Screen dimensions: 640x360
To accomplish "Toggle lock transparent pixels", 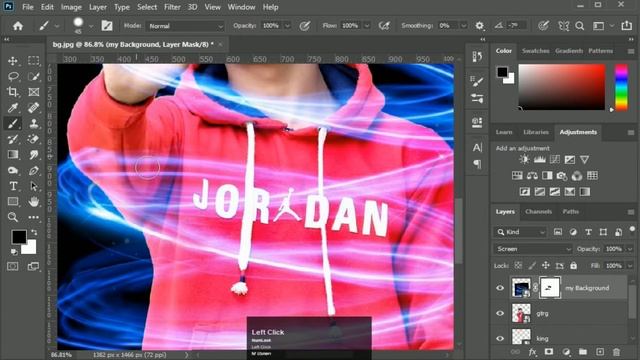I will pyautogui.click(x=518, y=266).
